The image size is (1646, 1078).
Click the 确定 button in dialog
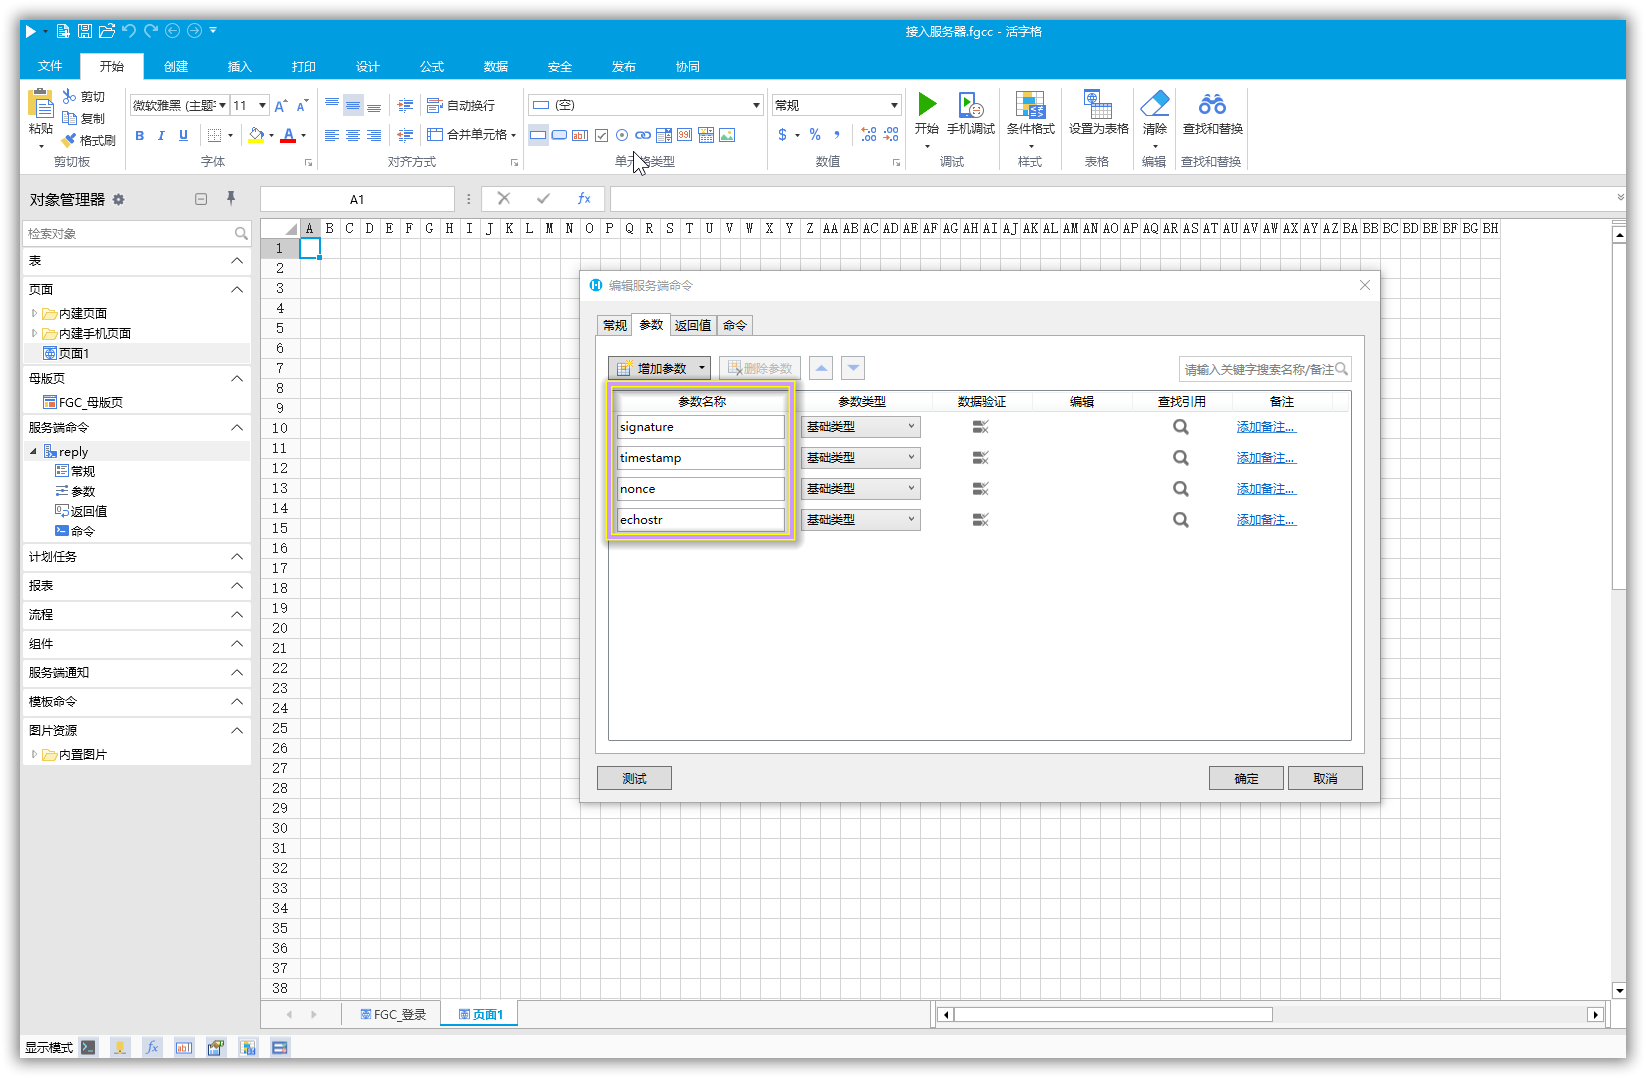click(1246, 778)
